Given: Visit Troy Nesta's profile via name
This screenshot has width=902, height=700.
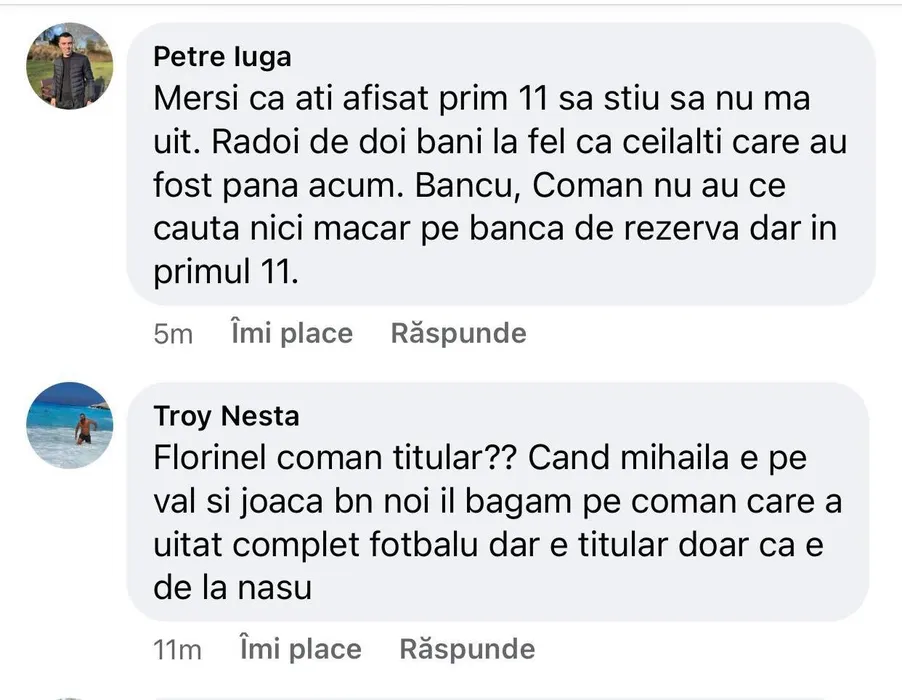Looking at the screenshot, I should [x=226, y=415].
